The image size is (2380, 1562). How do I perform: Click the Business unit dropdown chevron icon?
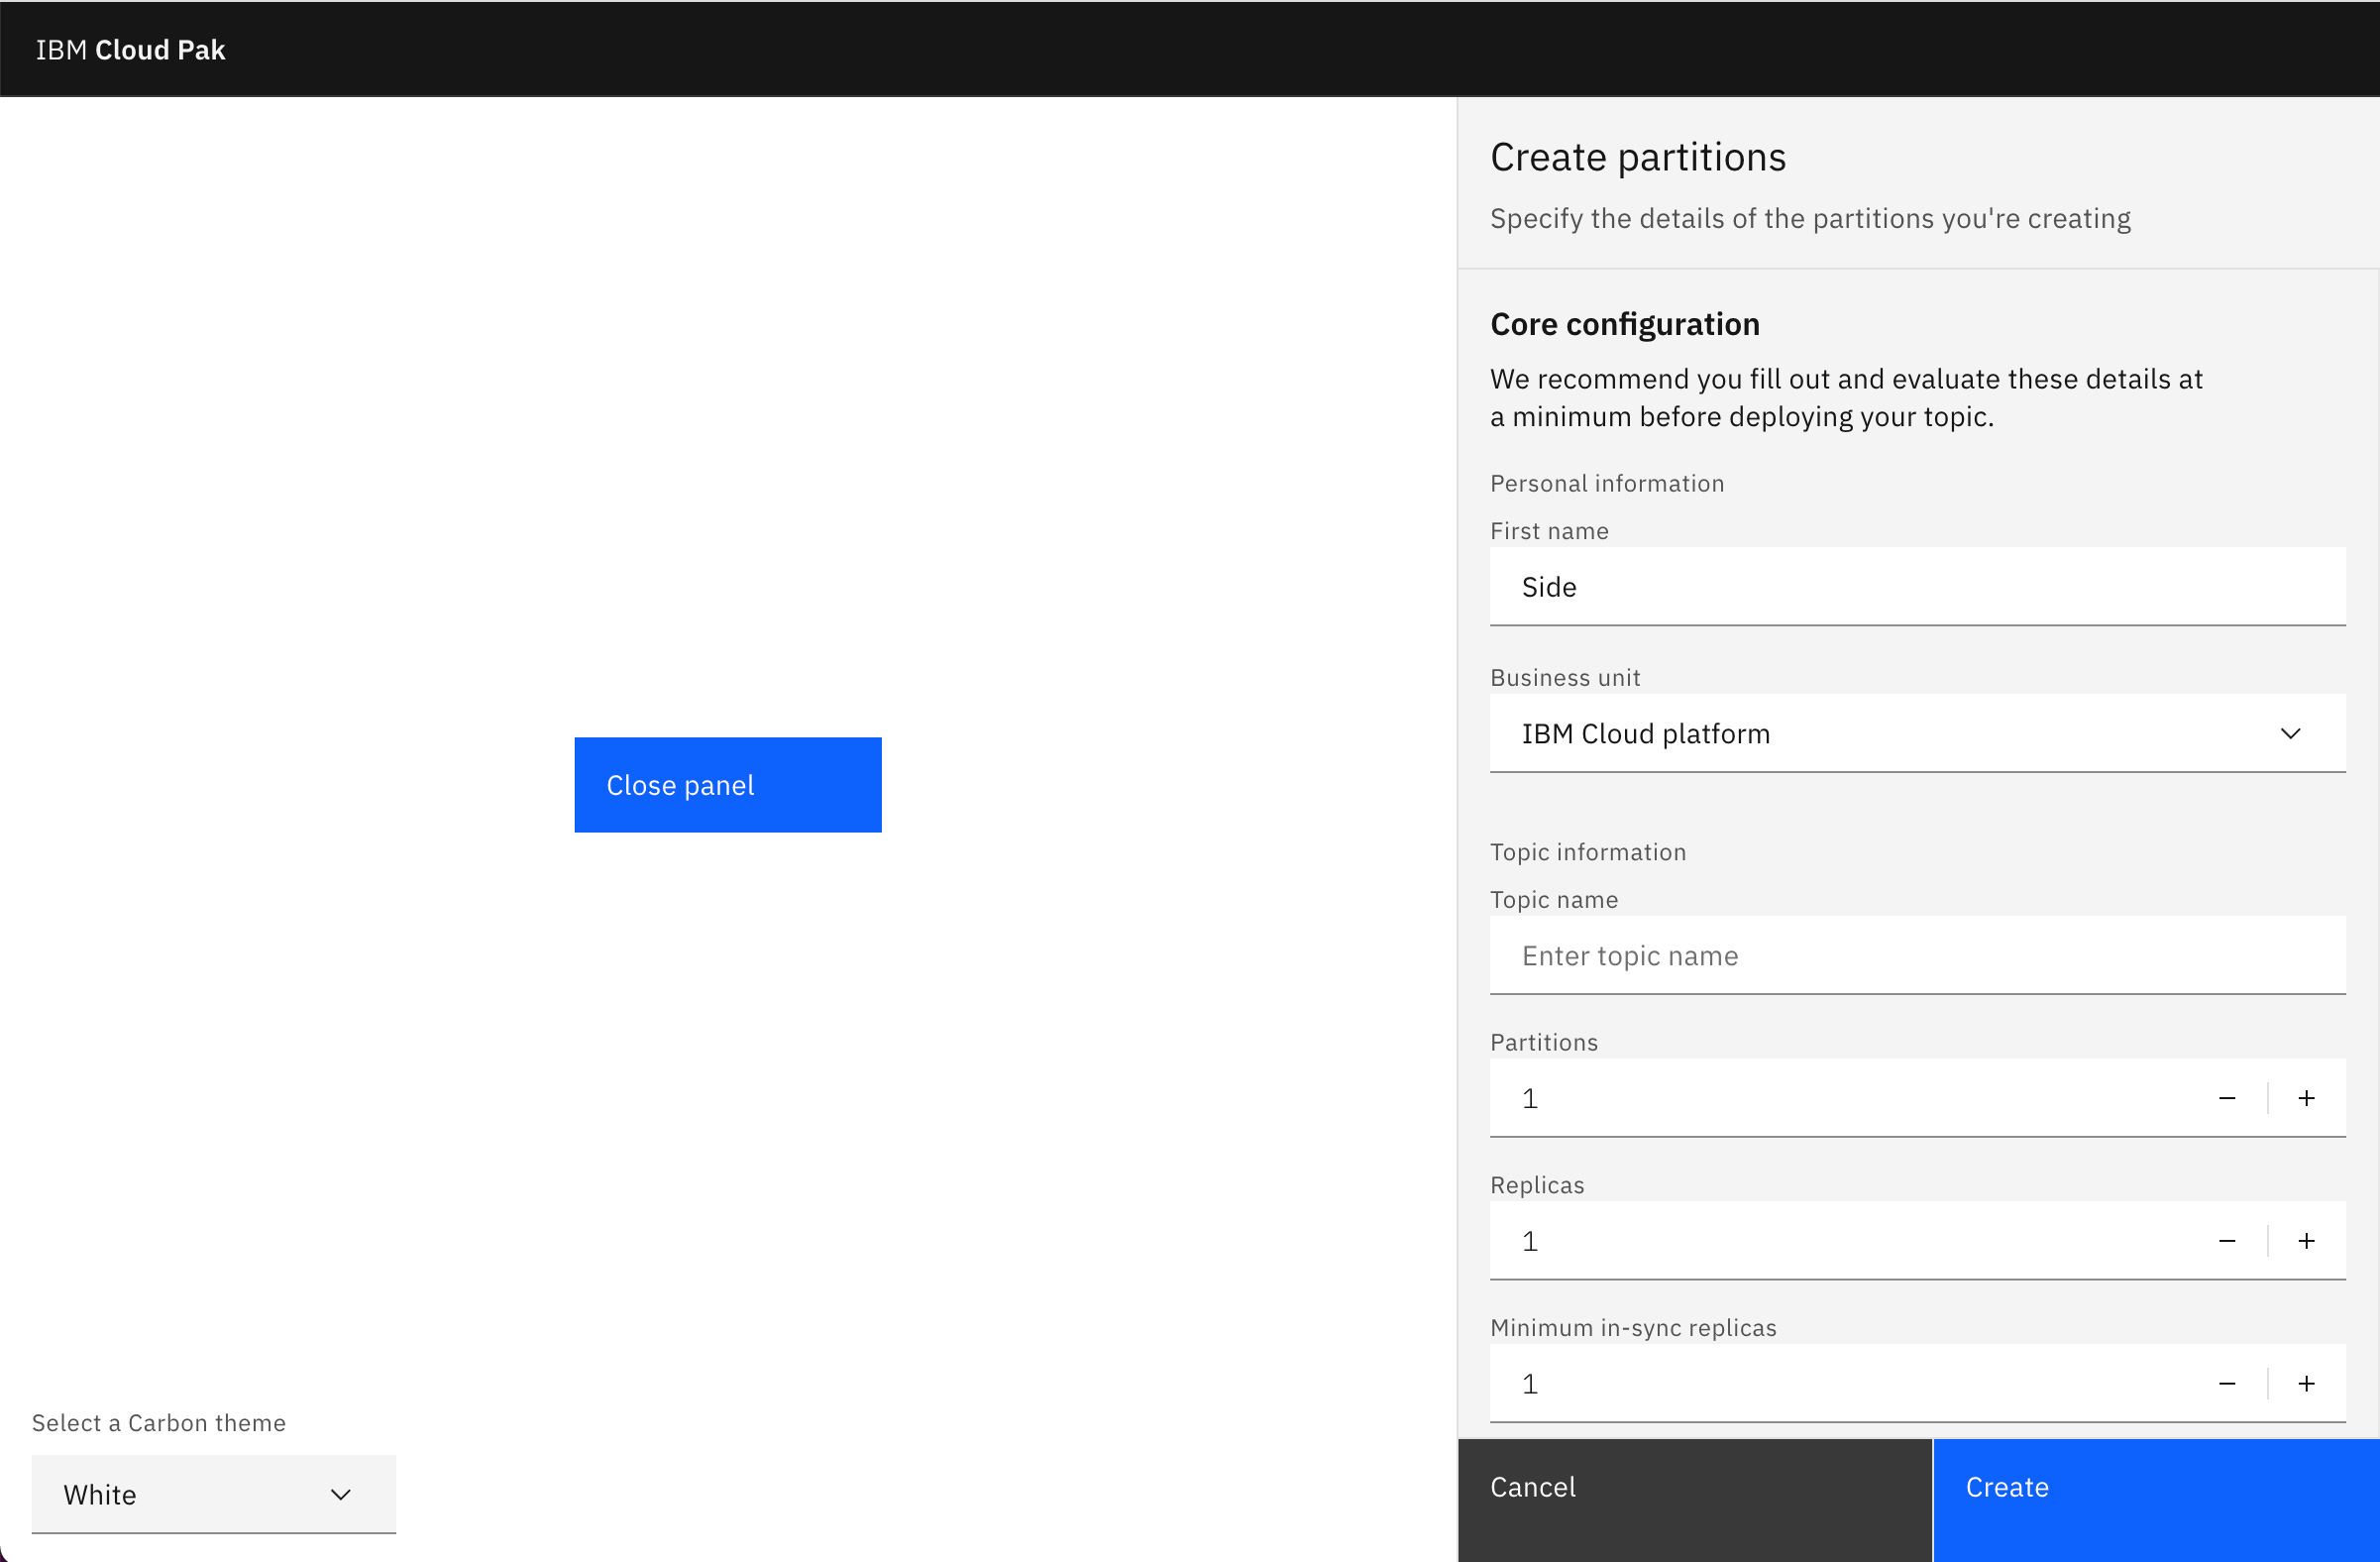[x=2292, y=733]
